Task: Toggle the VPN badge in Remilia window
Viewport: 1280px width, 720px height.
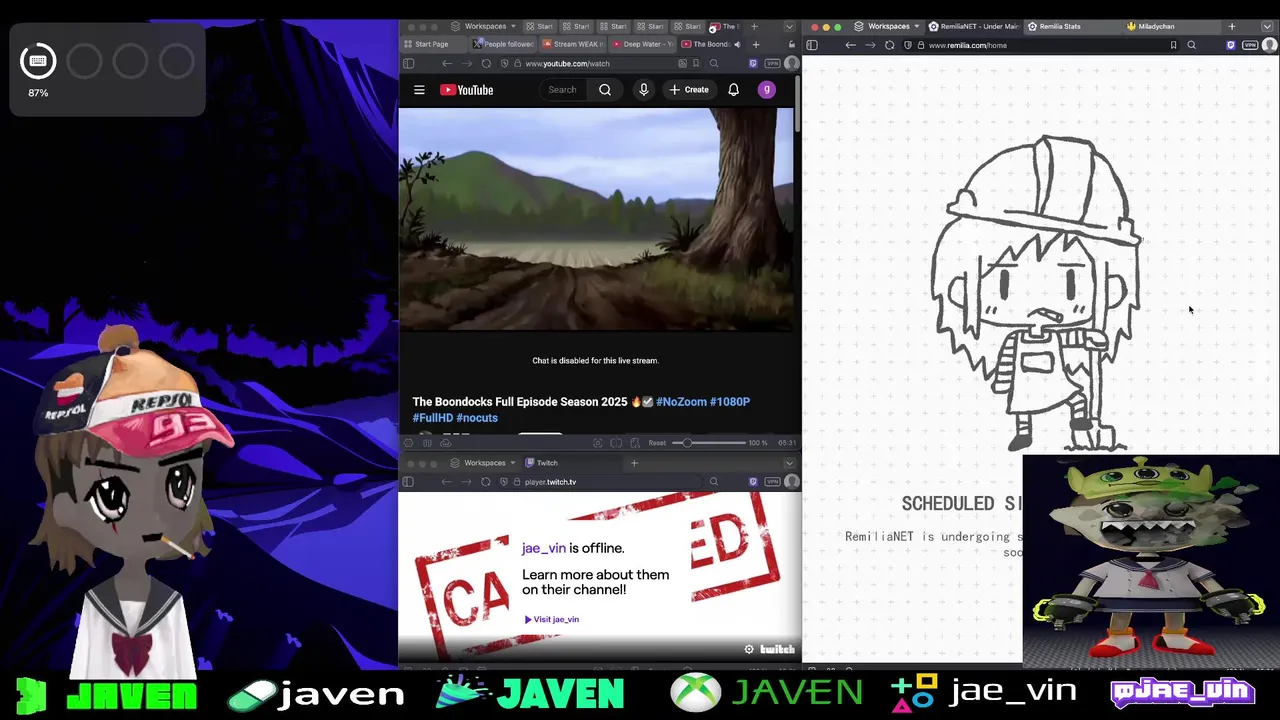Action: pyautogui.click(x=1250, y=45)
